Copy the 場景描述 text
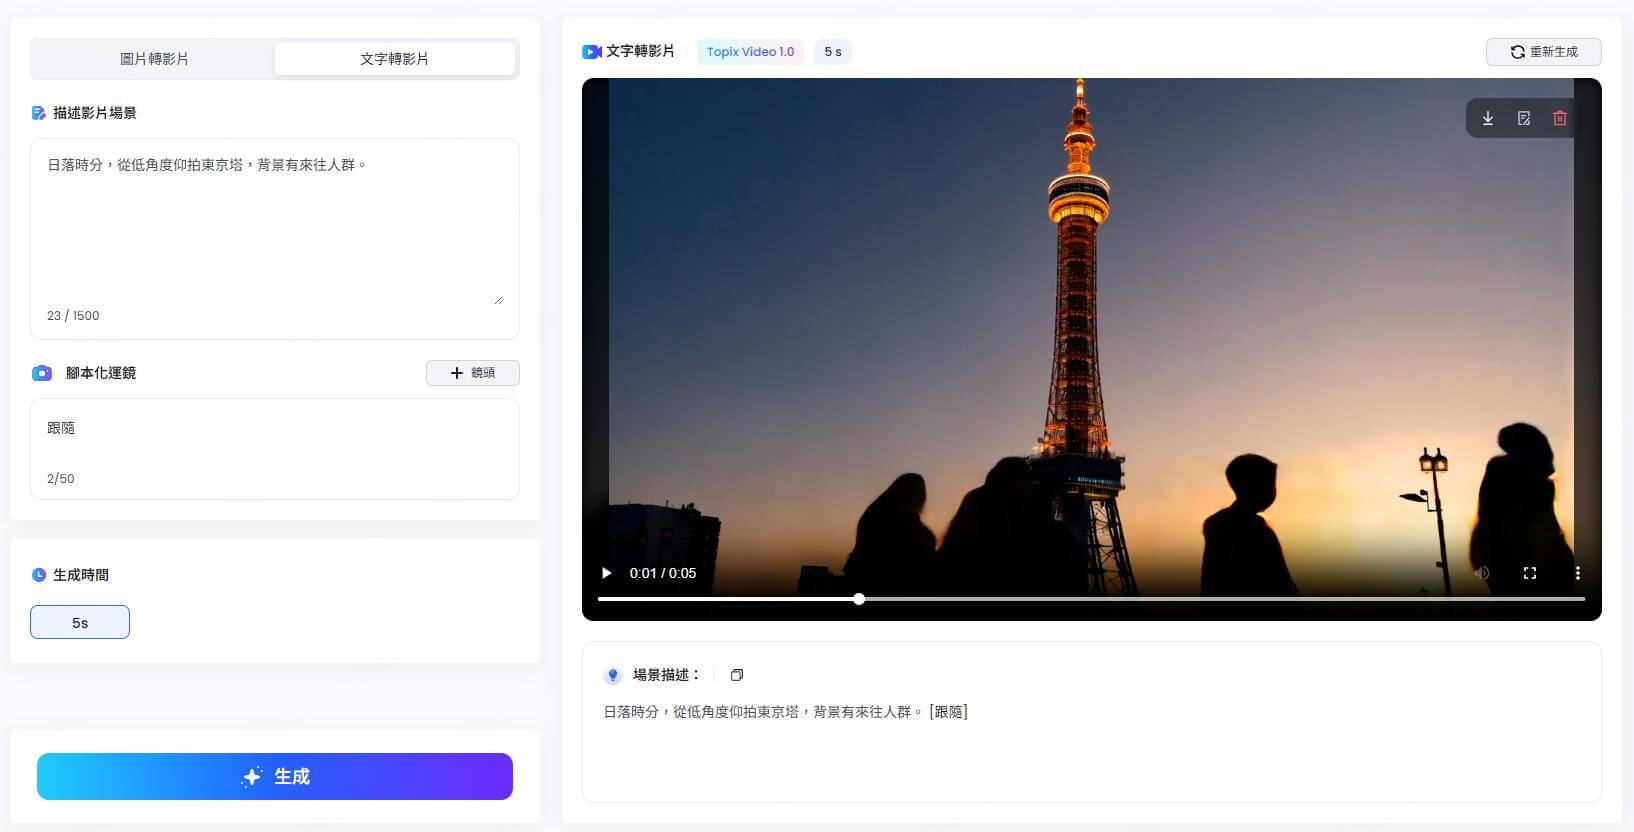Image resolution: width=1634 pixels, height=832 pixels. (737, 675)
